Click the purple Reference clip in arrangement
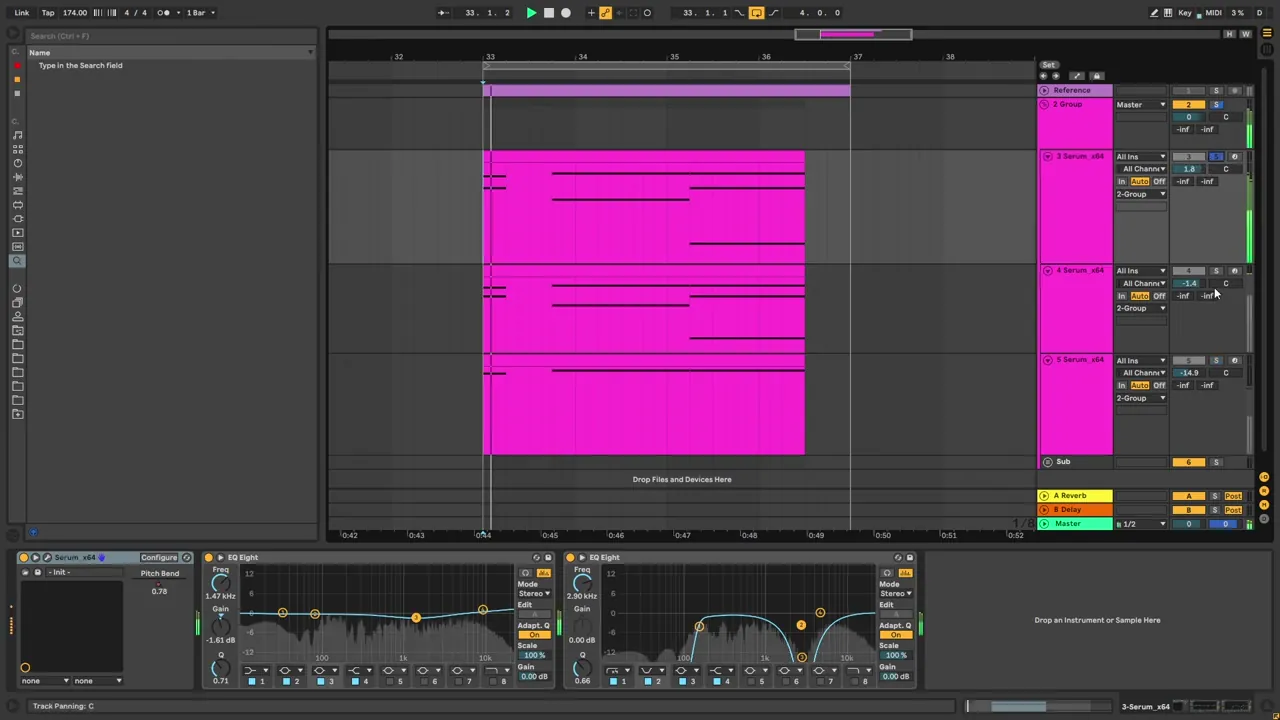 pos(667,91)
